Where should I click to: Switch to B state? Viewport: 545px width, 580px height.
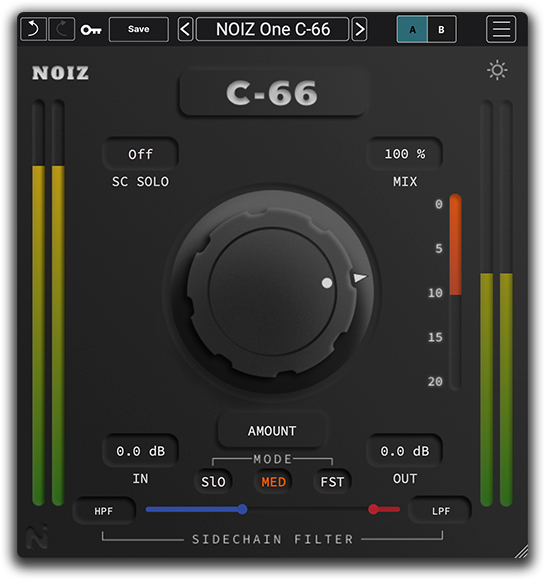442,30
